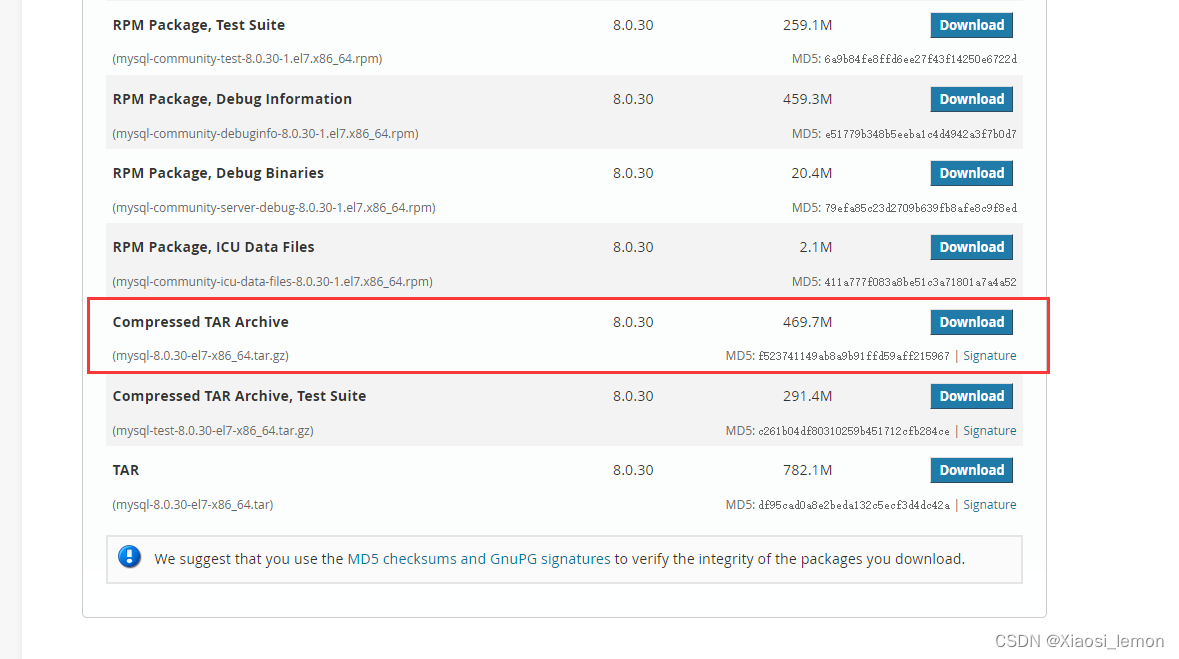Select the 'RPM Package, Debug Binaries' title

coord(218,173)
